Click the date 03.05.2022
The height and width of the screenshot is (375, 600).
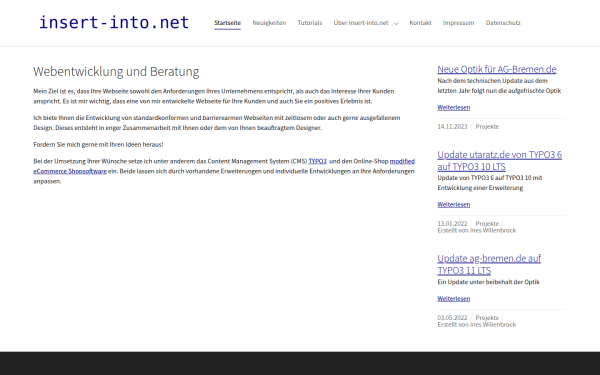tap(452, 318)
